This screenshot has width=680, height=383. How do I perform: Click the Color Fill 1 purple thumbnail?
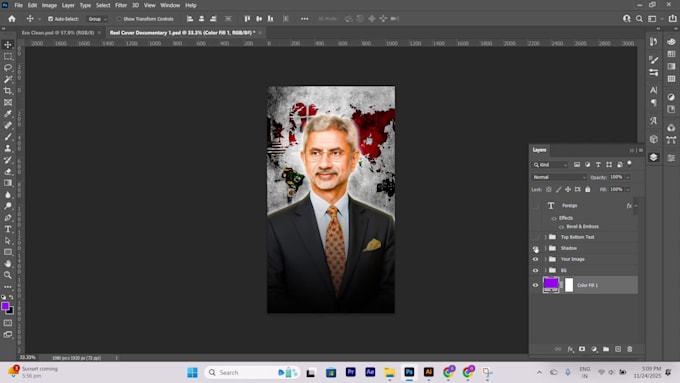[x=551, y=285]
